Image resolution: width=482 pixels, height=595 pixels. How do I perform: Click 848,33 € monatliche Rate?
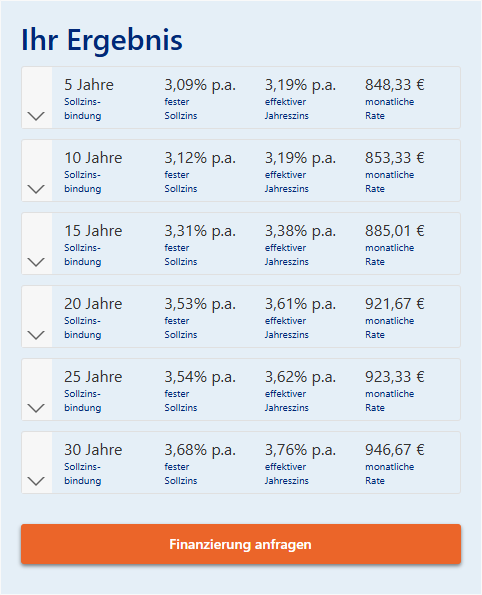tap(395, 85)
